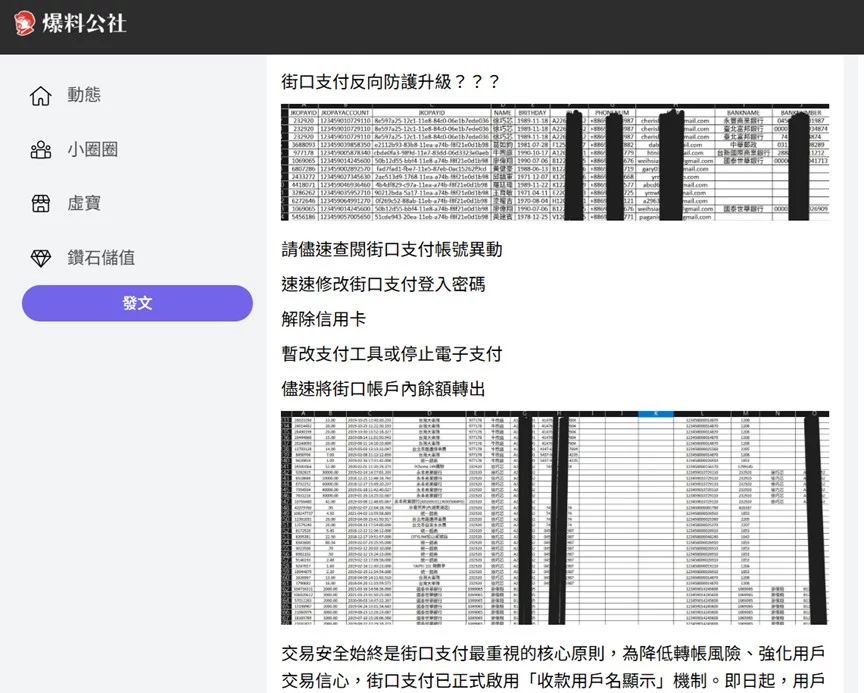Screen dimensions: 864x693
Task: Select the 鑽石儲值 diamond icon
Action: pyautogui.click(x=40, y=257)
